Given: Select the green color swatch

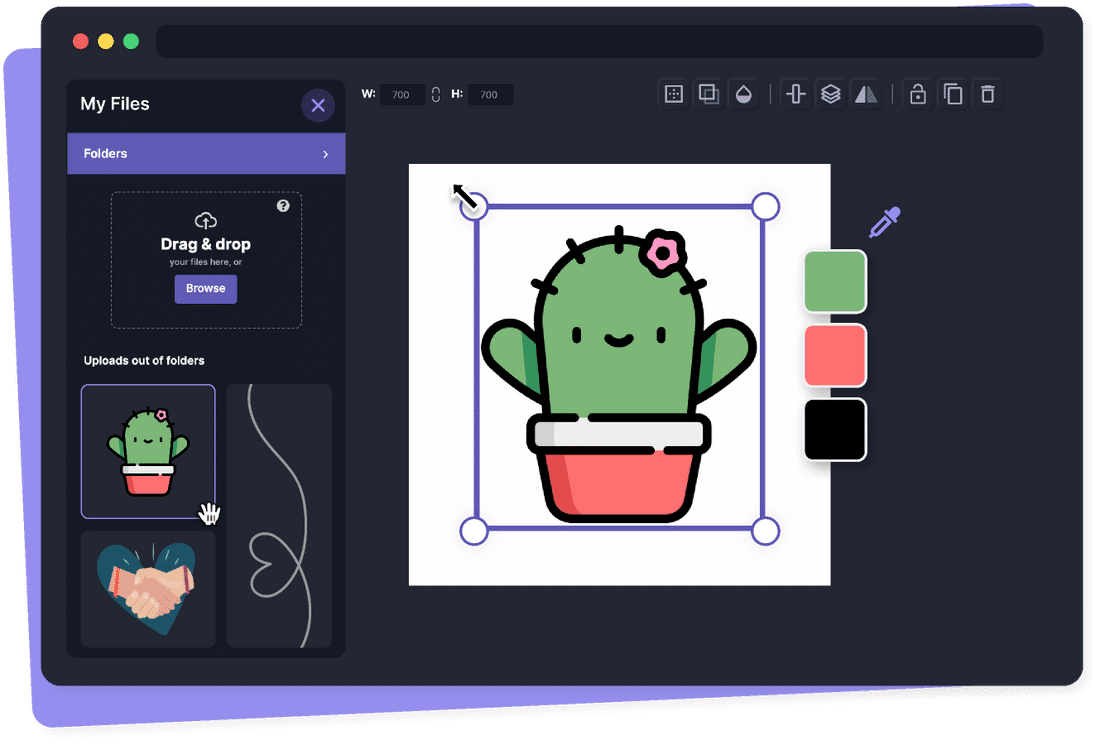Looking at the screenshot, I should pos(835,281).
